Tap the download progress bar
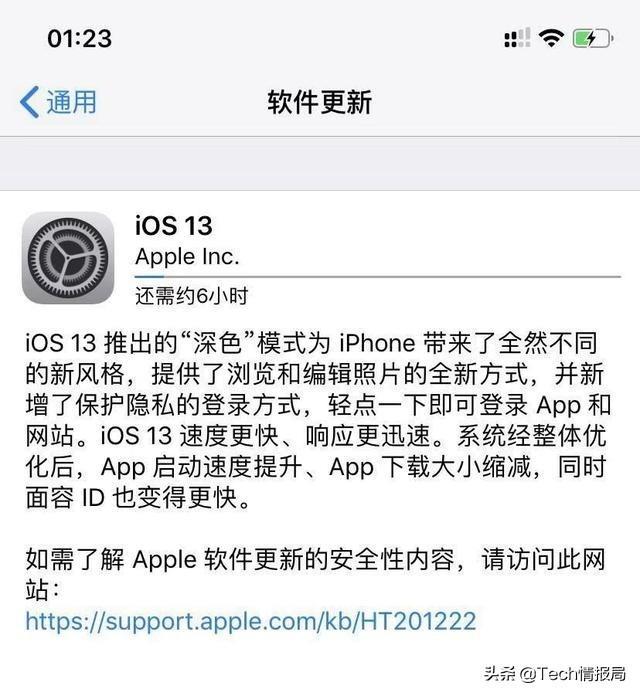The height and width of the screenshot is (696, 640). (x=378, y=277)
